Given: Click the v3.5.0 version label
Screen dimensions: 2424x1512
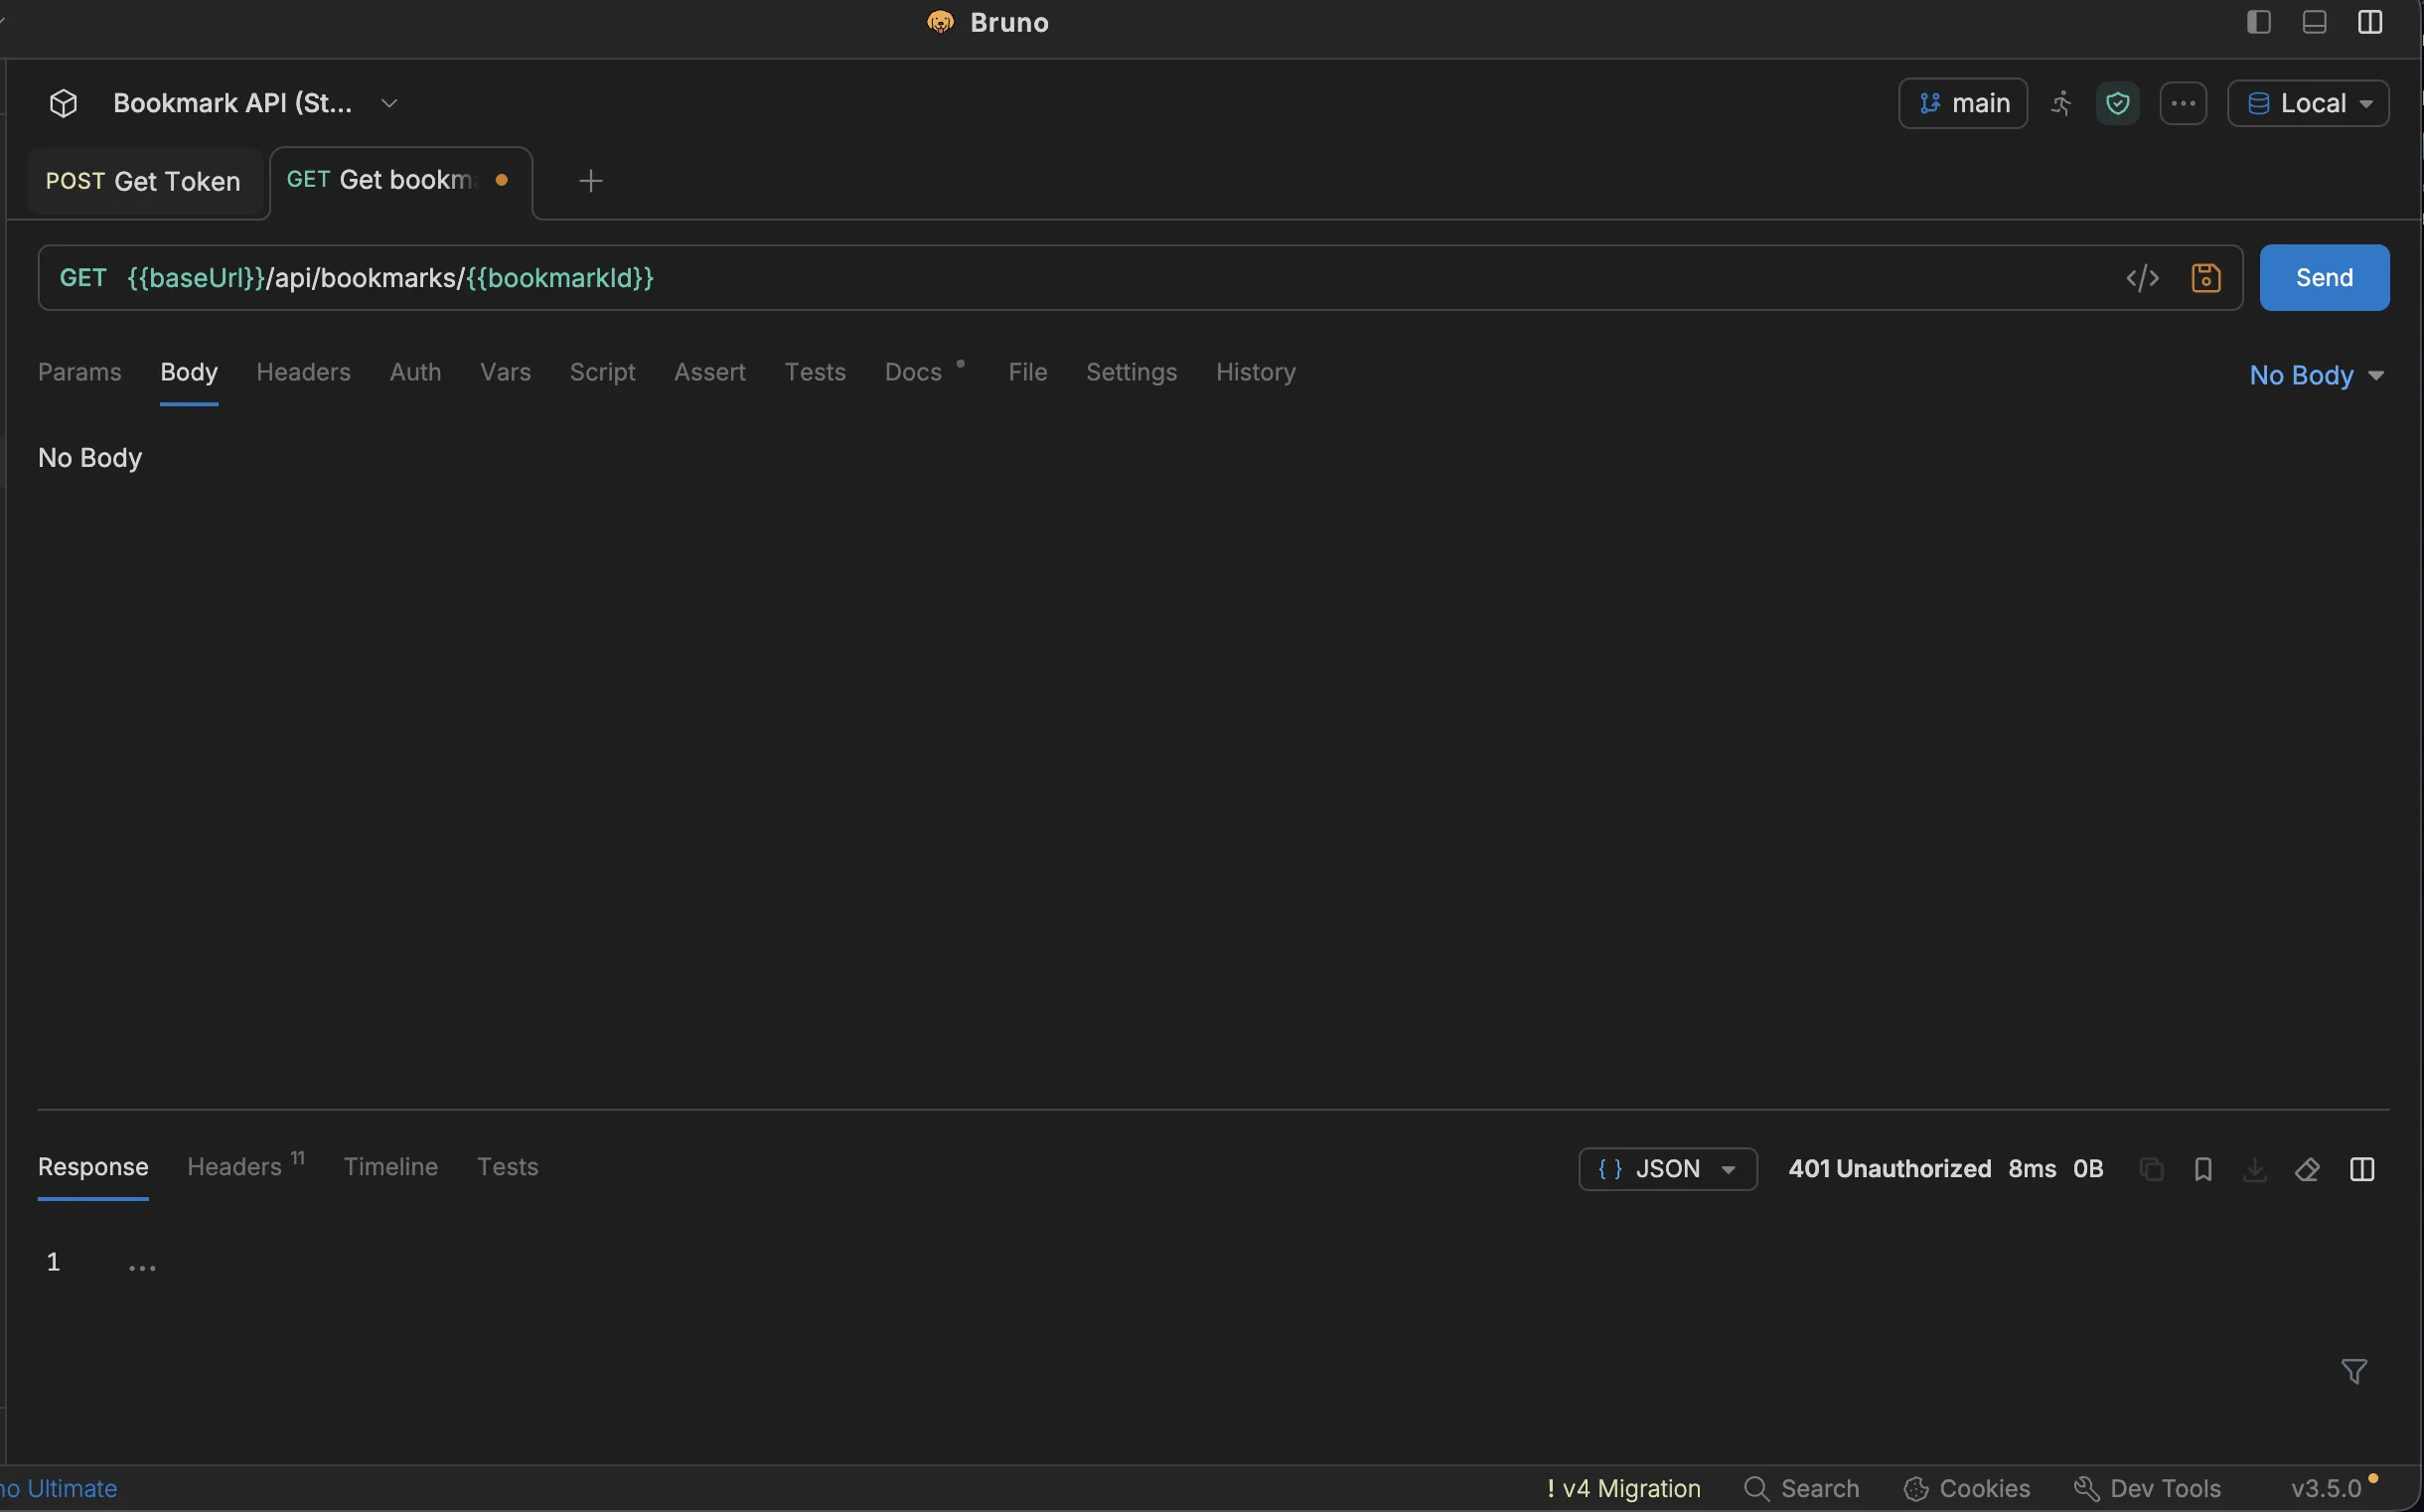Looking at the screenshot, I should coord(2326,1489).
